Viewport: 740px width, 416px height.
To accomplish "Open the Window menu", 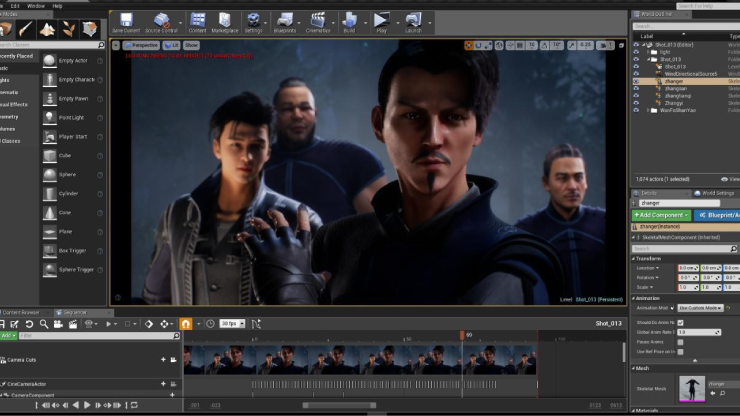I will (36, 5).
